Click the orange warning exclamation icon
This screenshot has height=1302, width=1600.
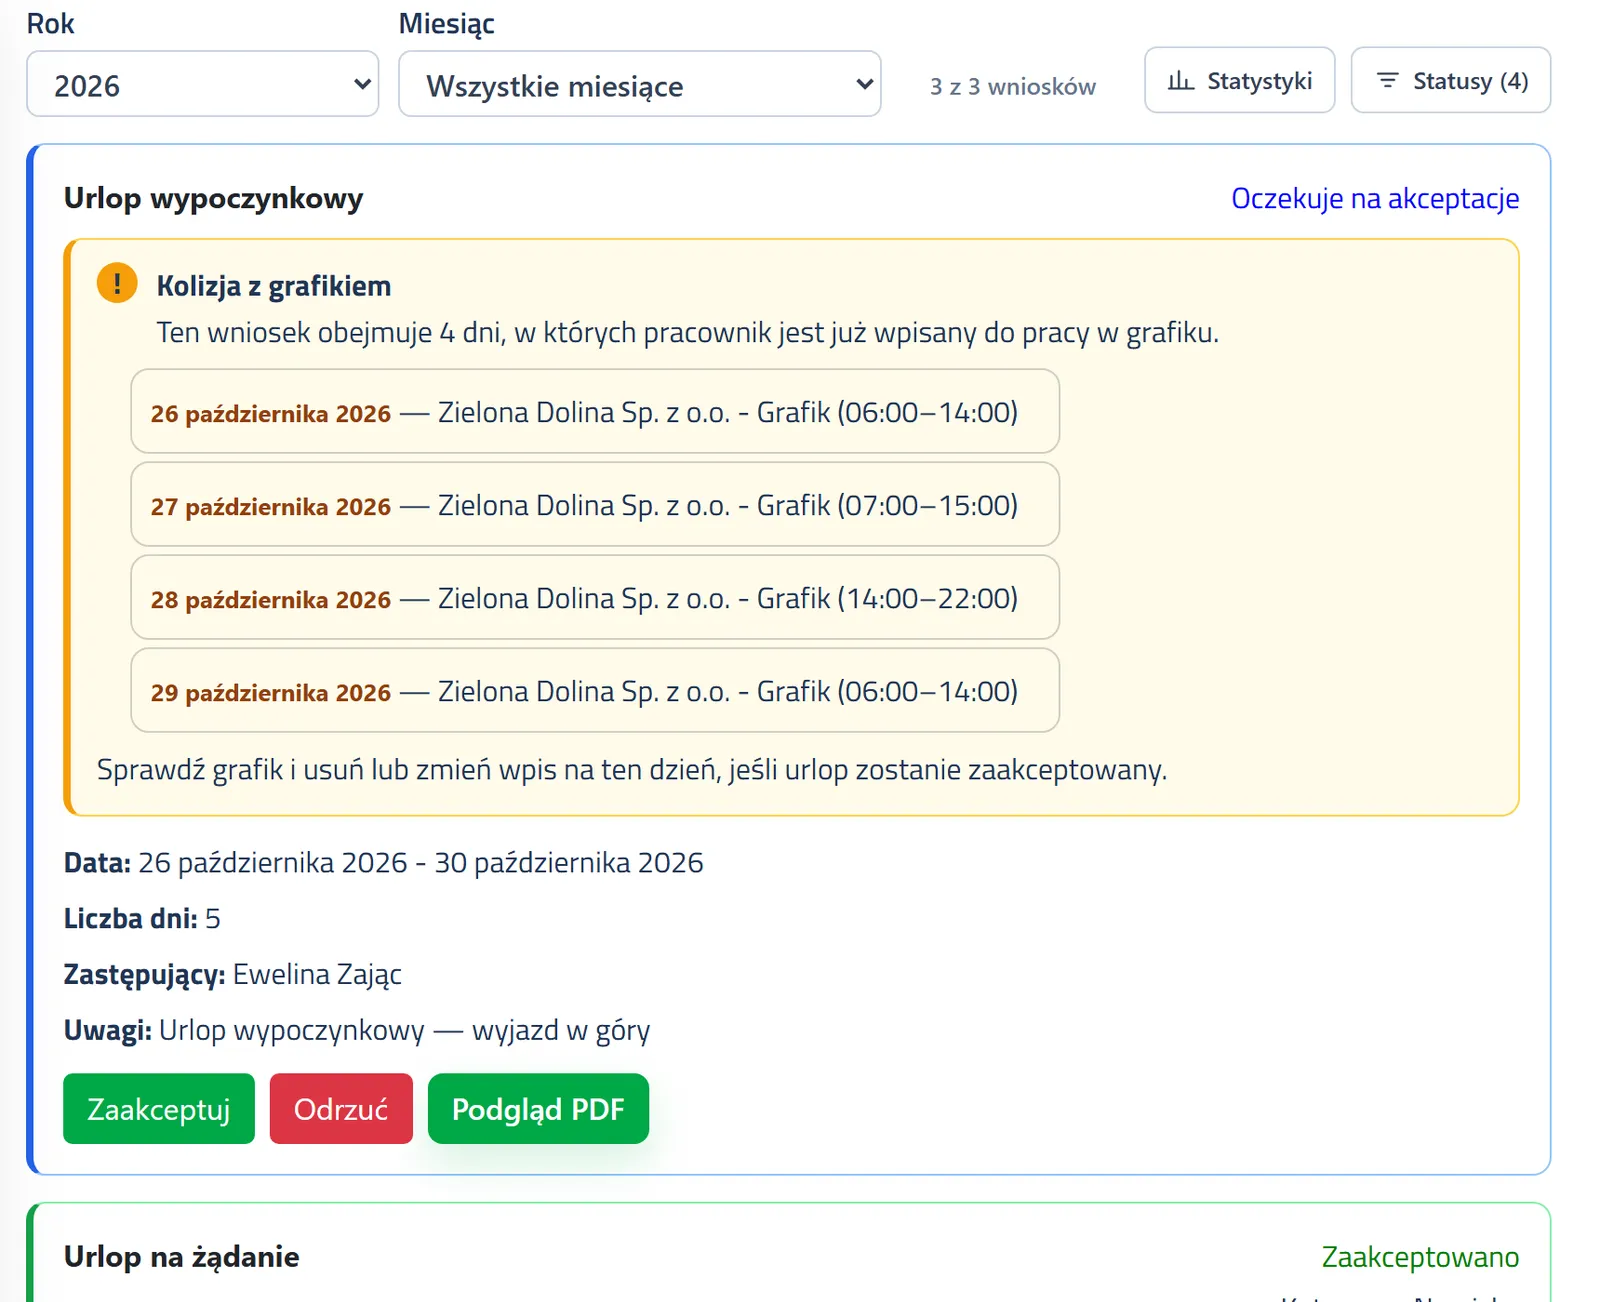coord(117,283)
